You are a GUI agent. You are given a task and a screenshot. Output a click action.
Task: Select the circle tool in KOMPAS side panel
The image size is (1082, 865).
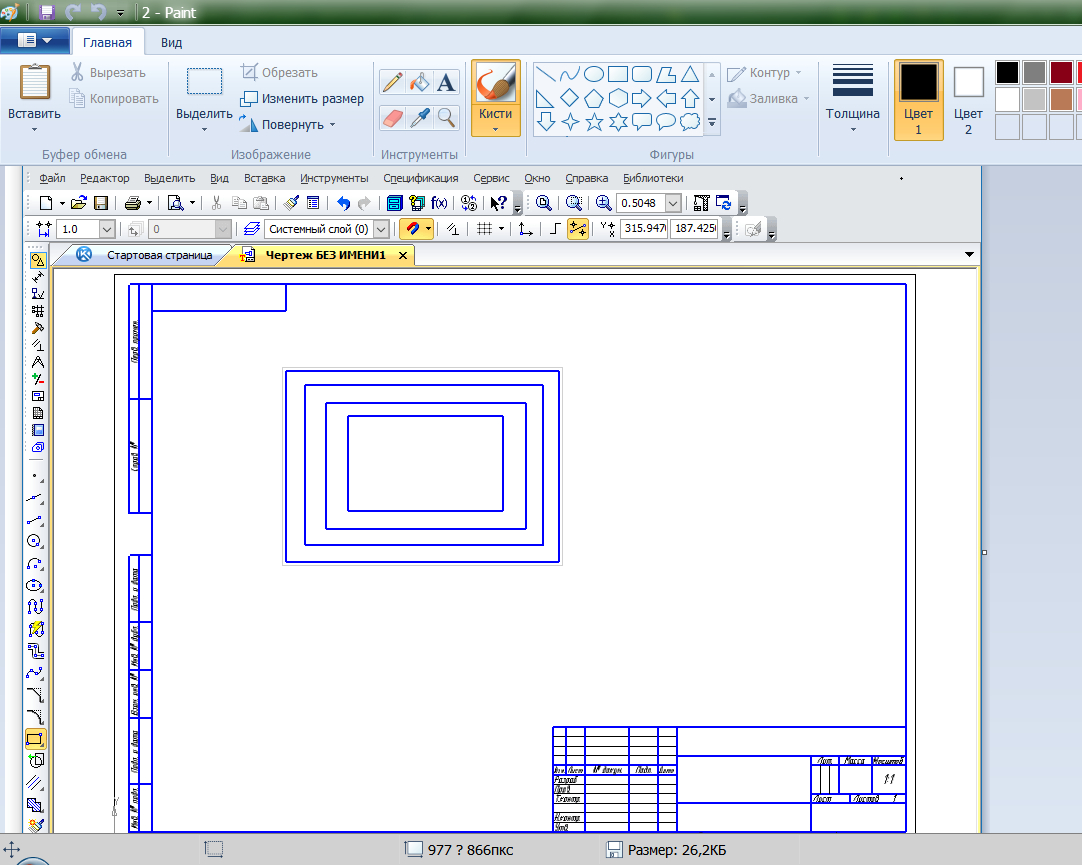(x=34, y=541)
